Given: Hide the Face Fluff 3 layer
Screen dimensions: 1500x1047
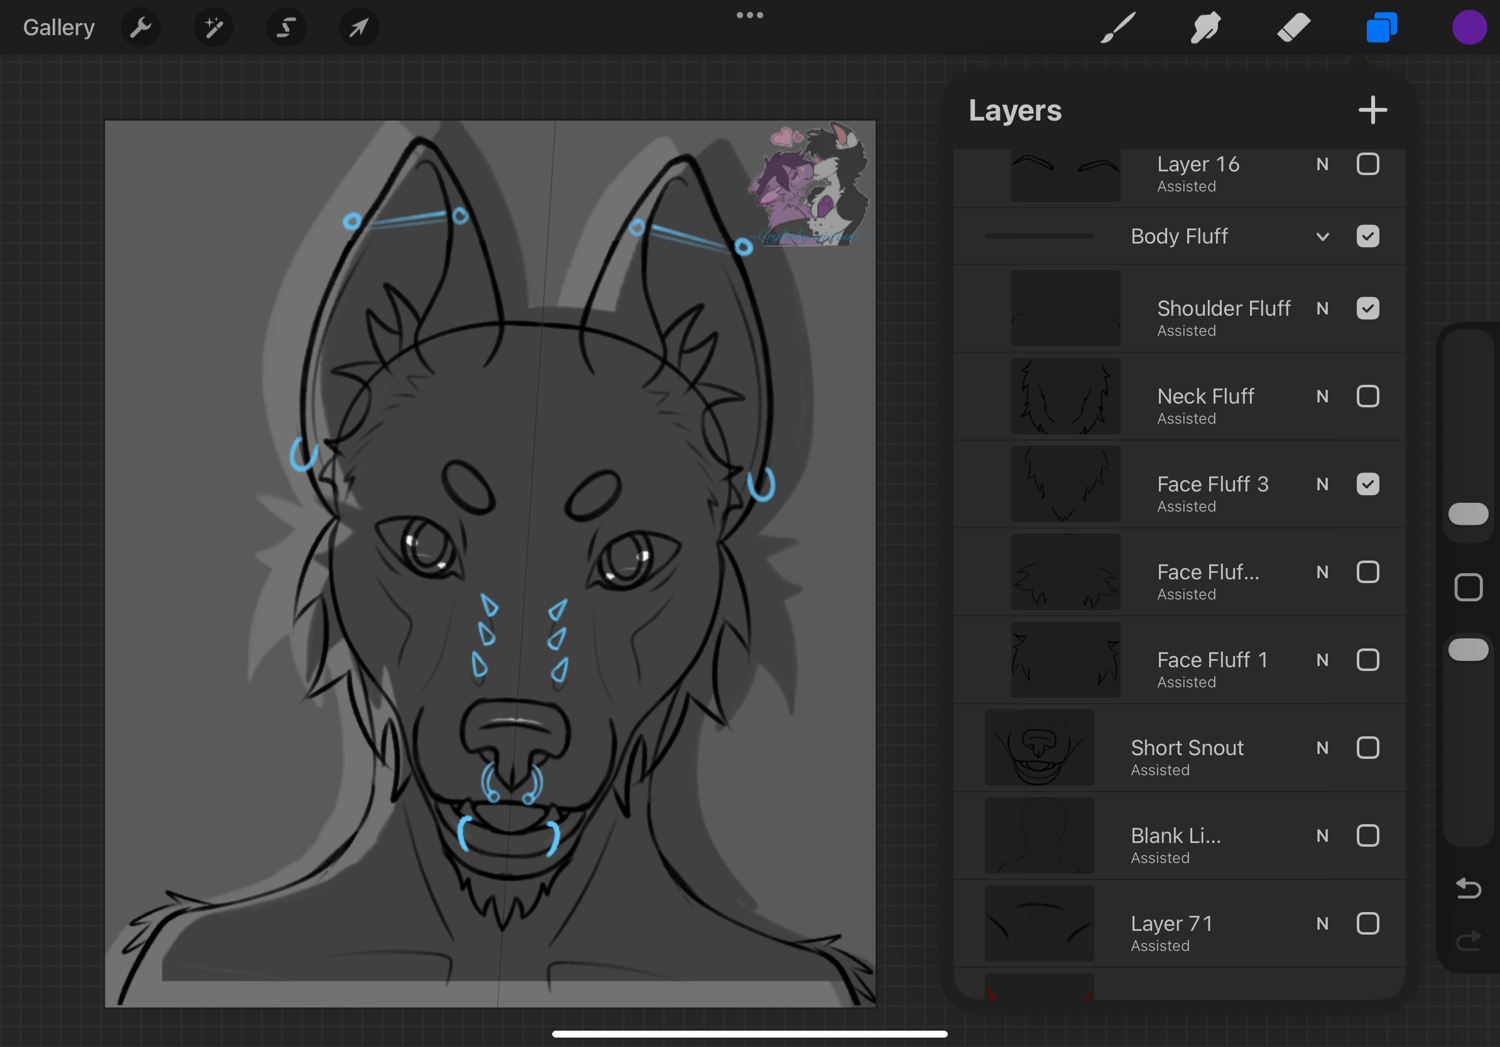Looking at the screenshot, I should tap(1368, 484).
